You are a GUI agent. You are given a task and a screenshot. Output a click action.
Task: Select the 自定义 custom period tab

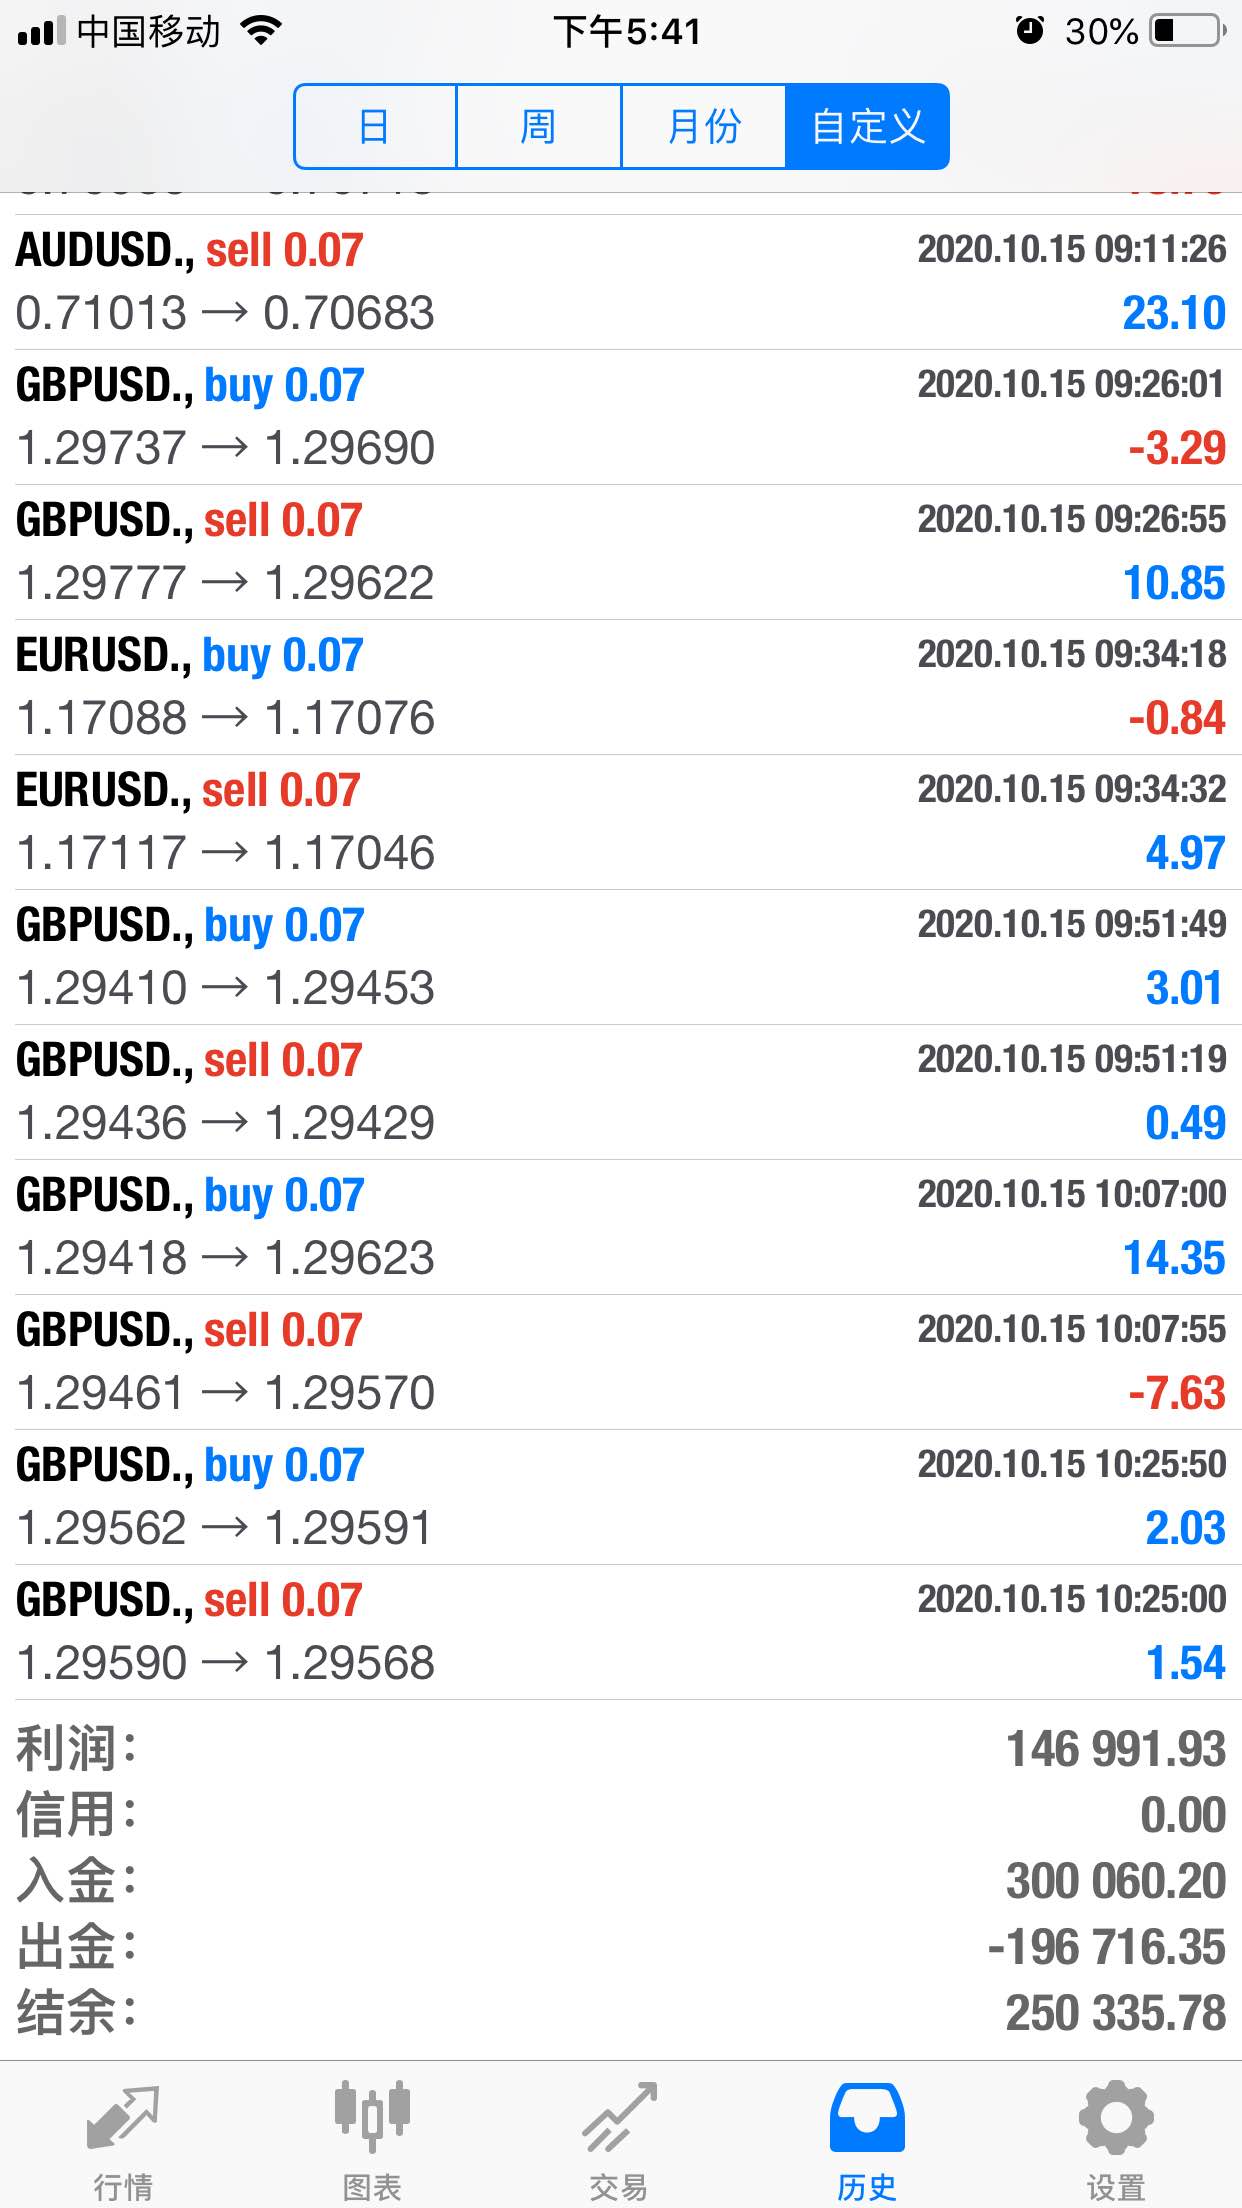(x=867, y=127)
